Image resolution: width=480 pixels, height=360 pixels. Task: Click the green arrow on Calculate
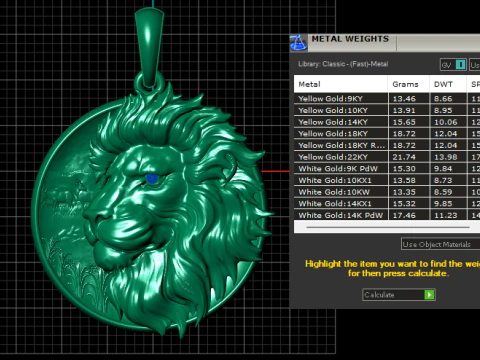pos(429,295)
